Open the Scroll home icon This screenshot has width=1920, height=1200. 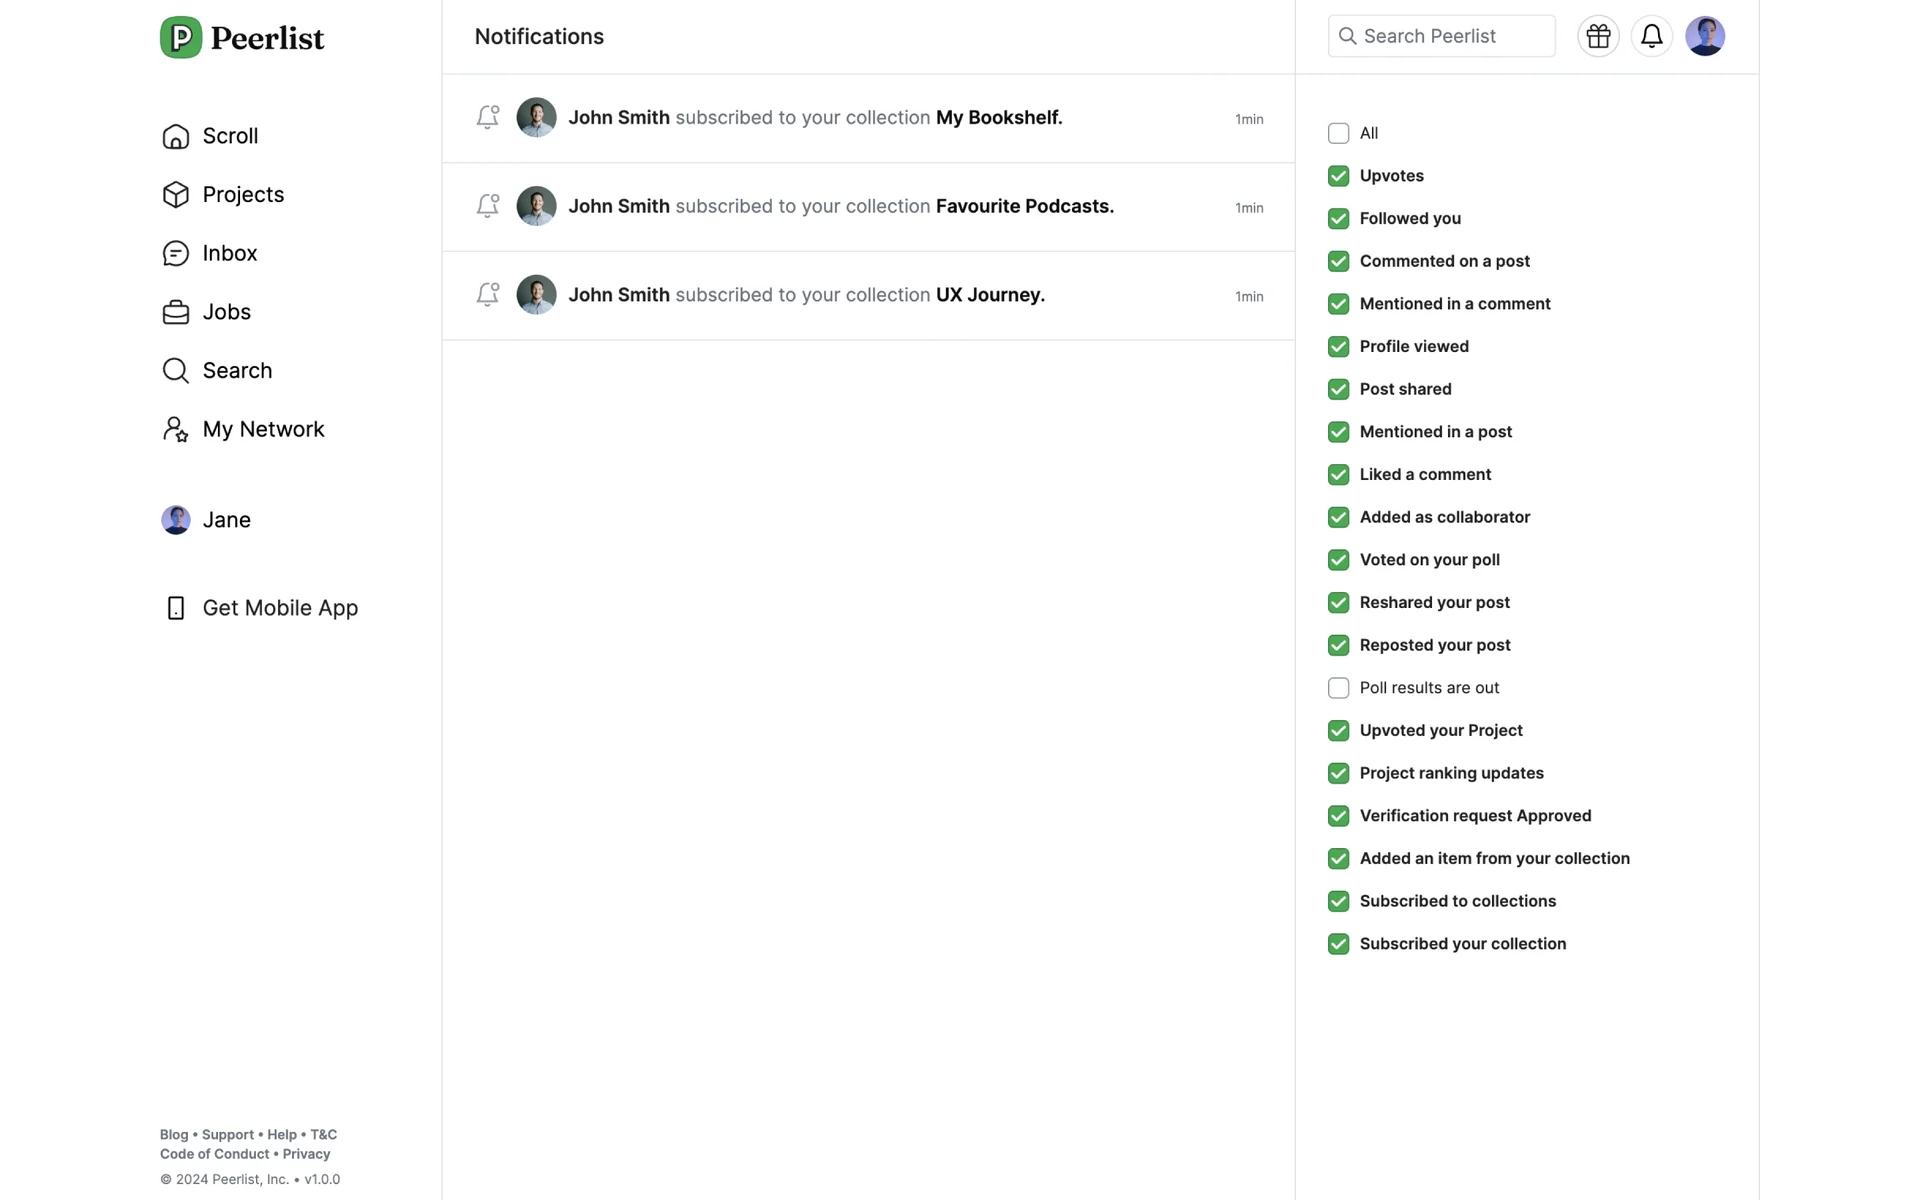point(176,136)
